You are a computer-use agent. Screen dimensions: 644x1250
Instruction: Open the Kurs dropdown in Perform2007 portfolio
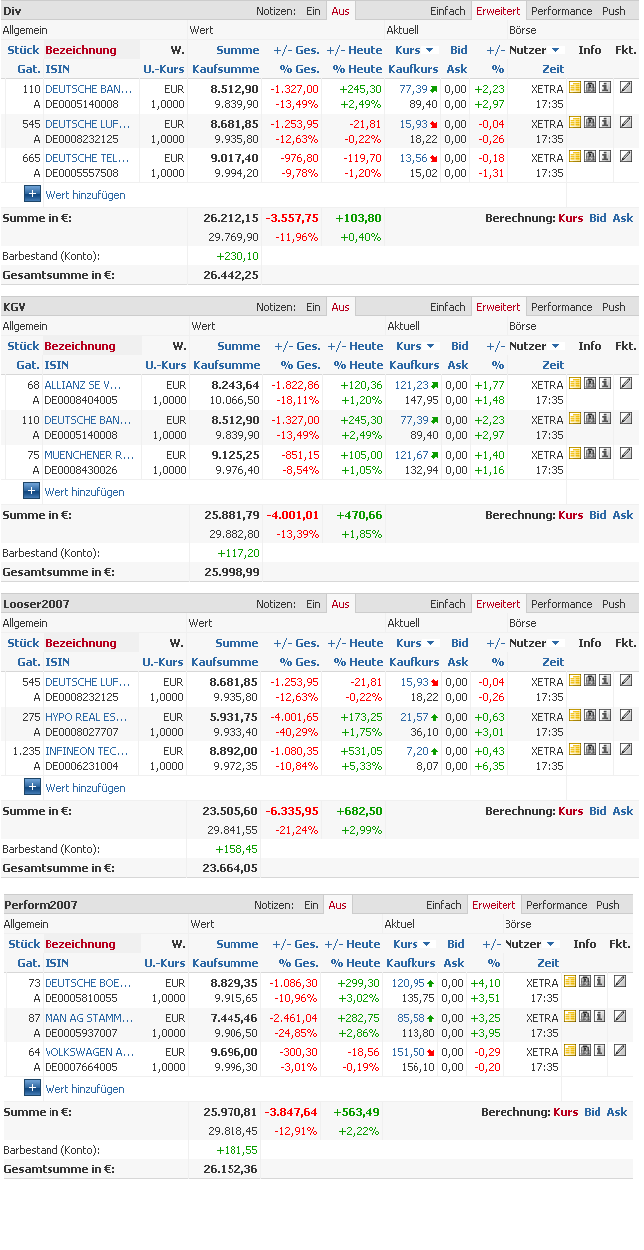pyautogui.click(x=411, y=944)
